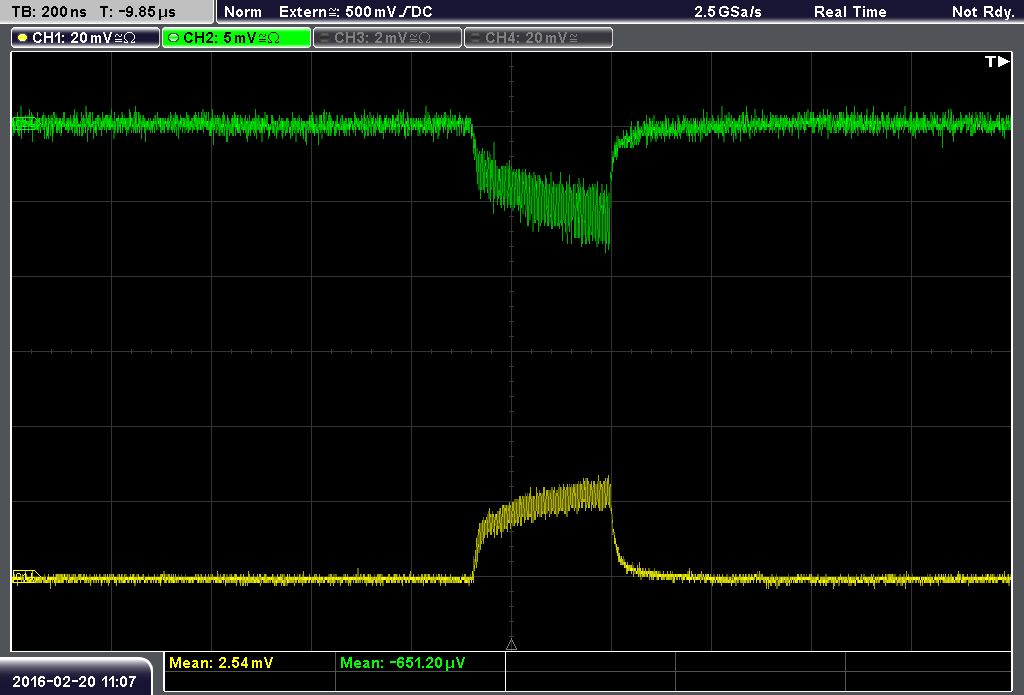Click the 2016-02-20 11:07 date stamp
The height and width of the screenshot is (695, 1024).
click(74, 682)
